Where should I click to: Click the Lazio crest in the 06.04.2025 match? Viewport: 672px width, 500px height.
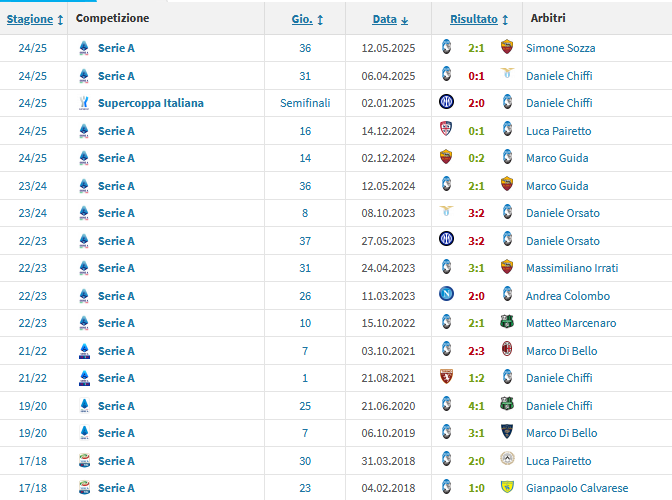[506, 75]
